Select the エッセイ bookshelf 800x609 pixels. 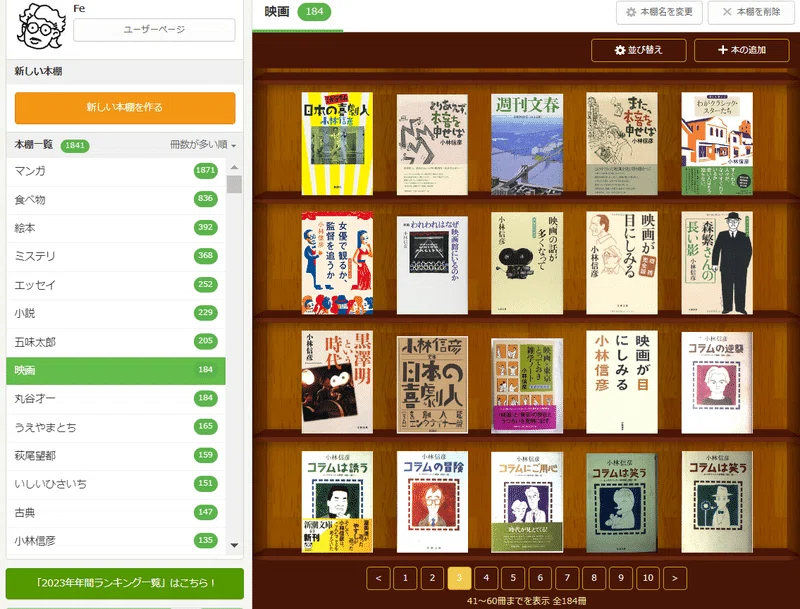pyautogui.click(x=116, y=285)
